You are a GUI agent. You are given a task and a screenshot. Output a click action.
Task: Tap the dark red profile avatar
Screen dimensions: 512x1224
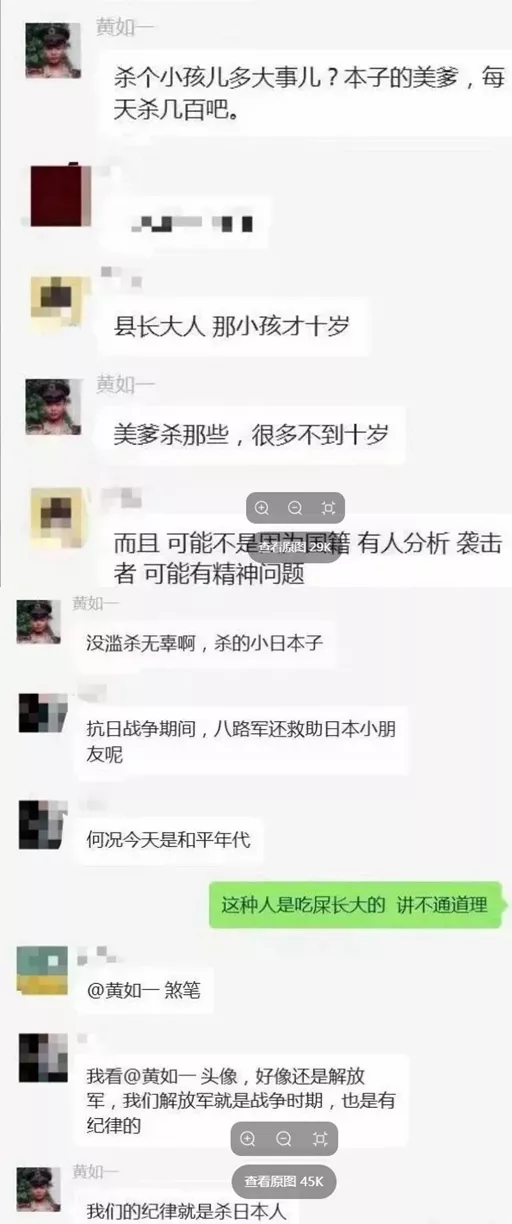(x=57, y=195)
